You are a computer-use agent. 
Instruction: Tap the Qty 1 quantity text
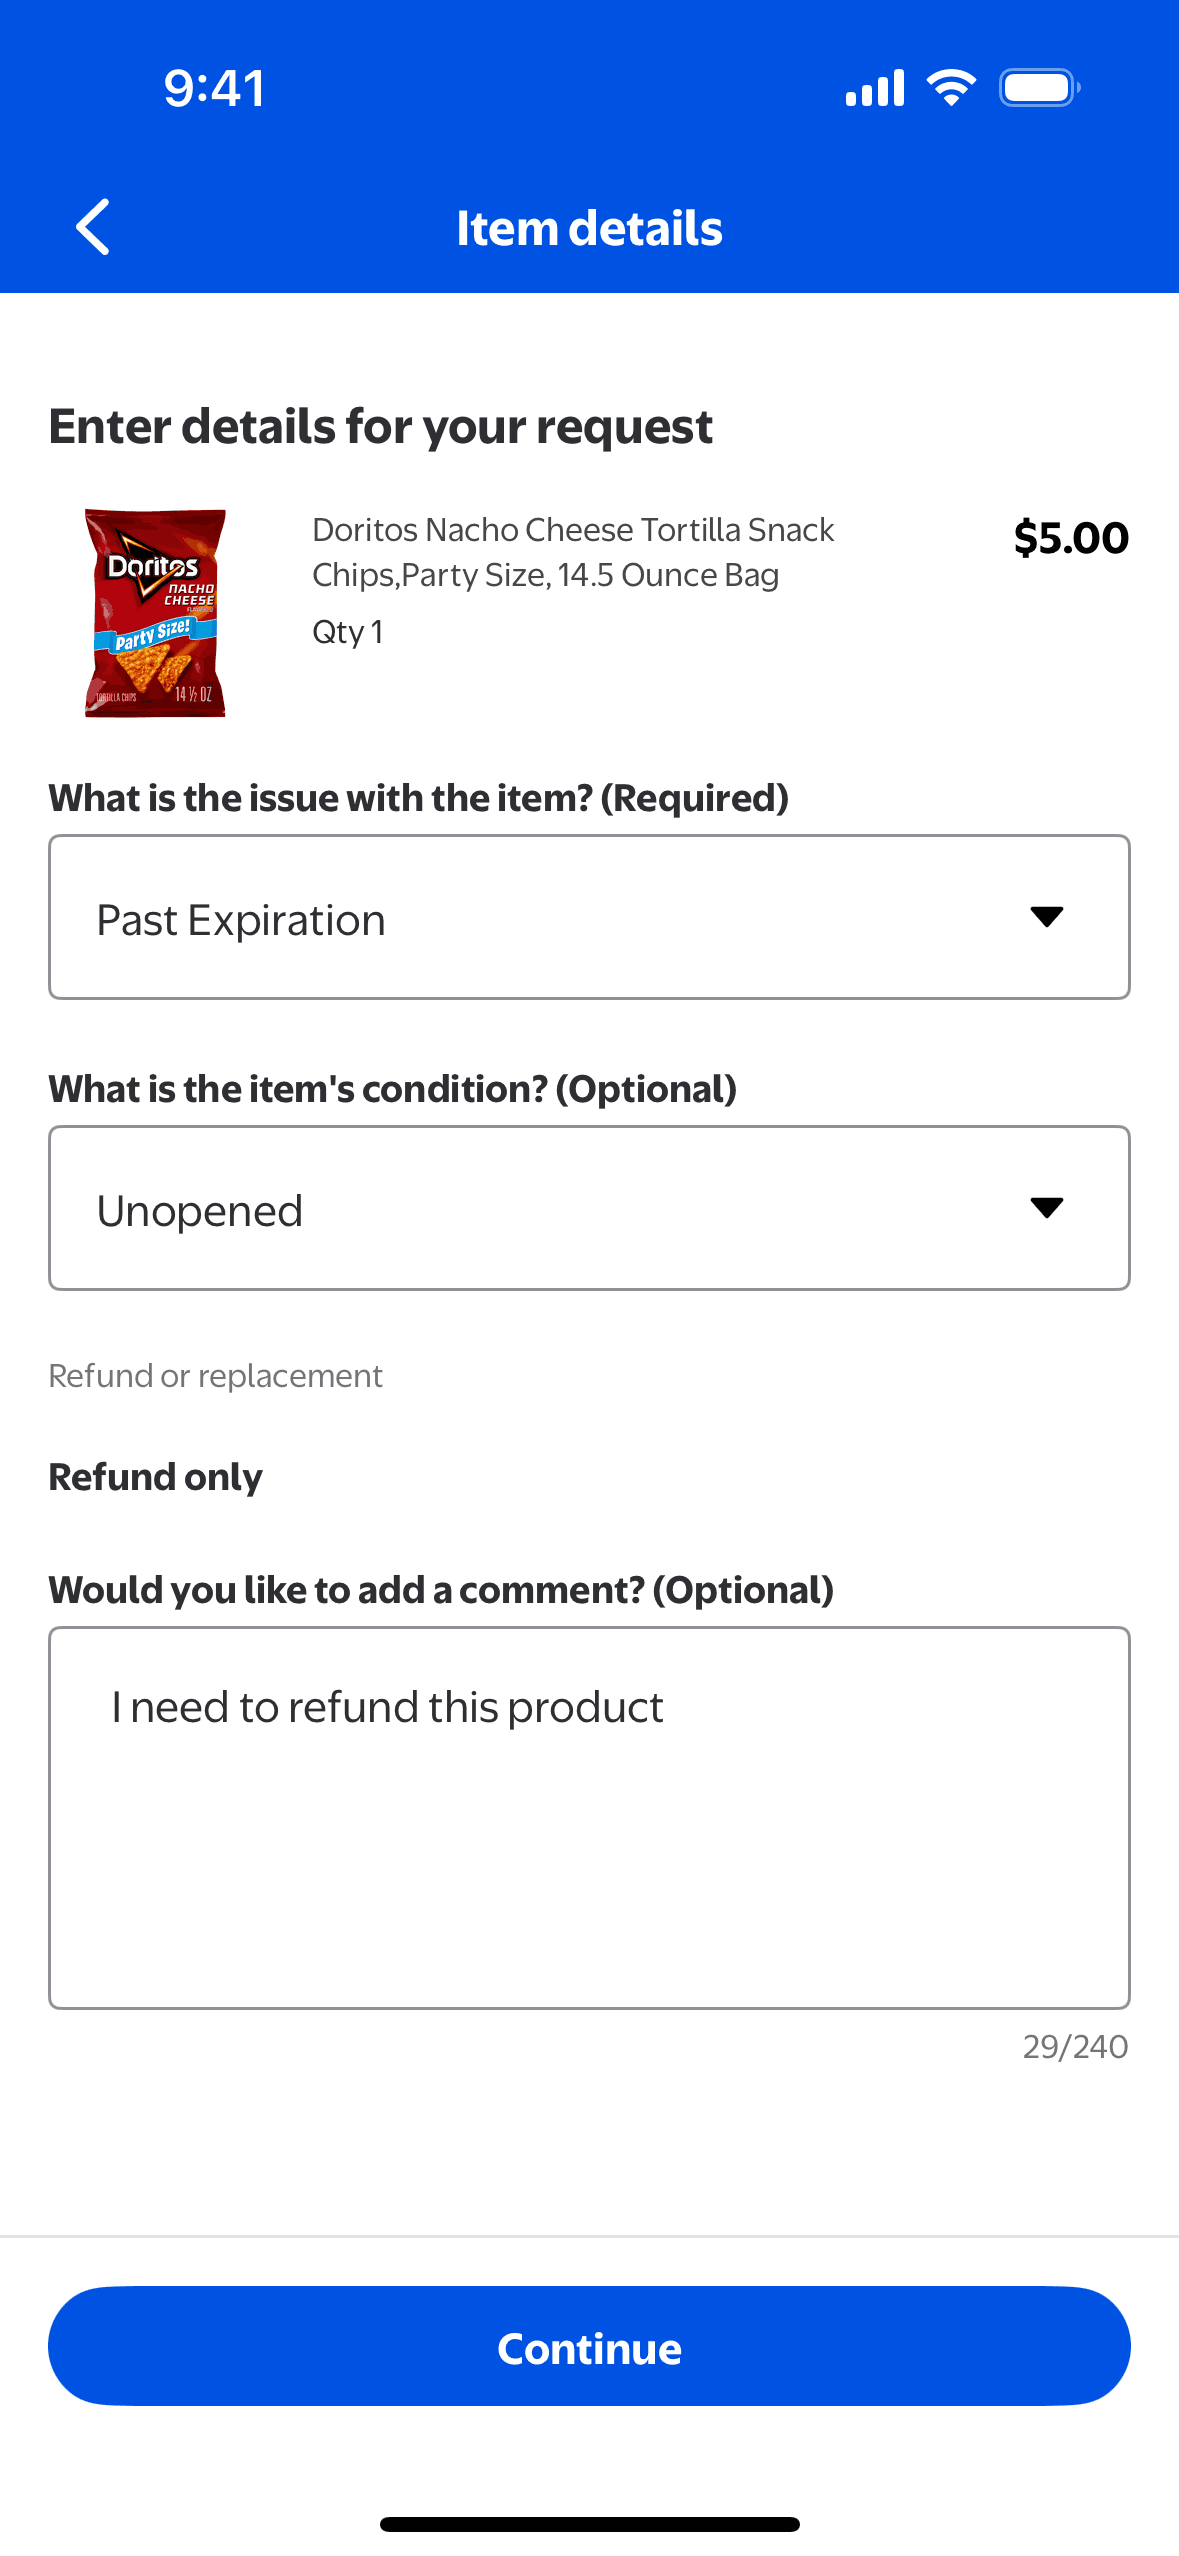click(347, 632)
